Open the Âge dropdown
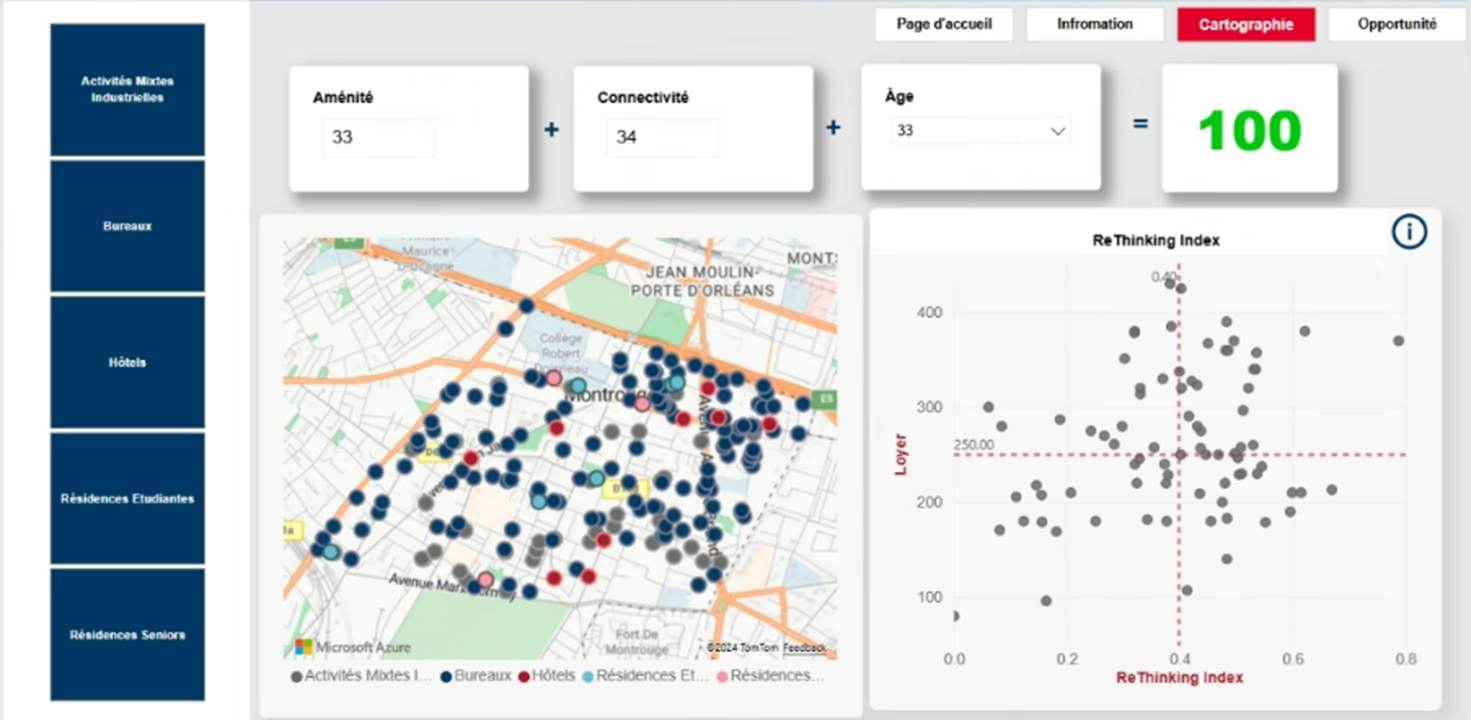 click(980, 130)
